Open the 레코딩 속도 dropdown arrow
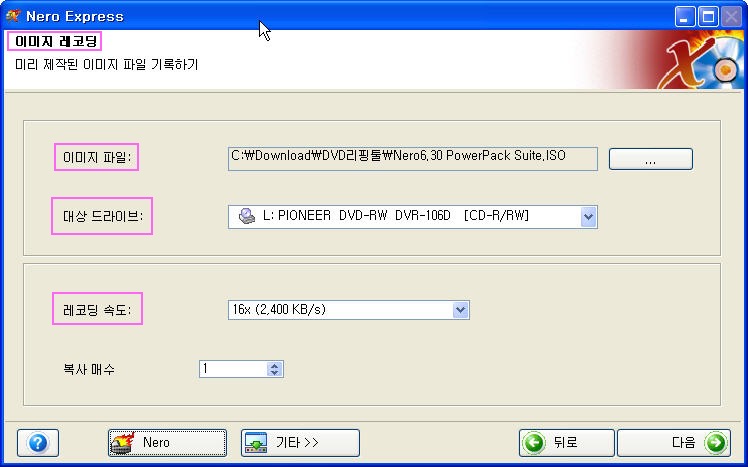 (x=460, y=310)
